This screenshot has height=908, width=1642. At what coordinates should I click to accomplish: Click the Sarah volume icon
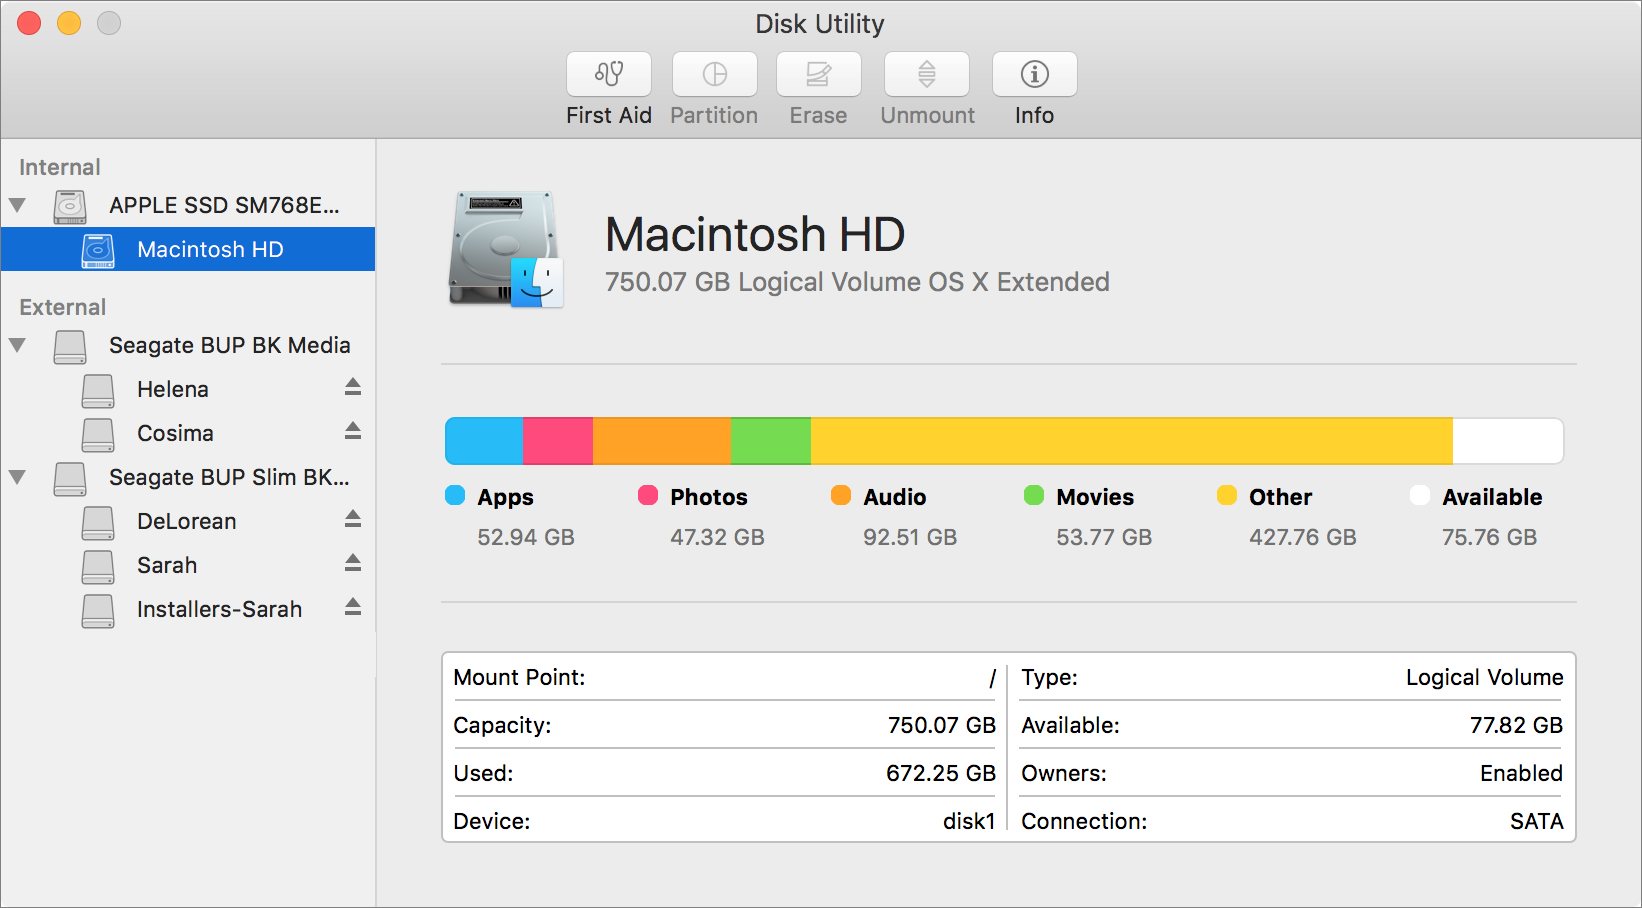98,566
